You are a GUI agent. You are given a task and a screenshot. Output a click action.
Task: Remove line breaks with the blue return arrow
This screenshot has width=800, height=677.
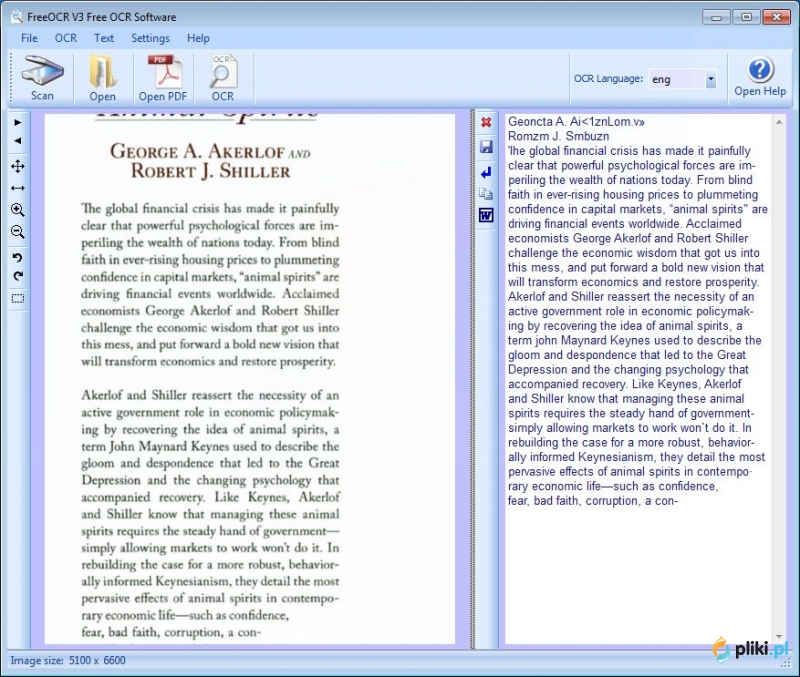click(486, 172)
